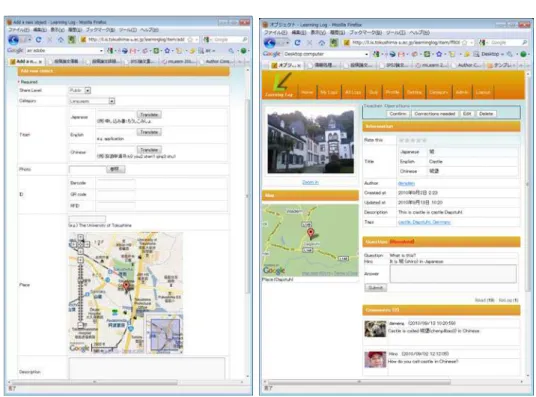536x397 pixels.
Task: Reload the page in the right Firefox window
Action: [297, 43]
